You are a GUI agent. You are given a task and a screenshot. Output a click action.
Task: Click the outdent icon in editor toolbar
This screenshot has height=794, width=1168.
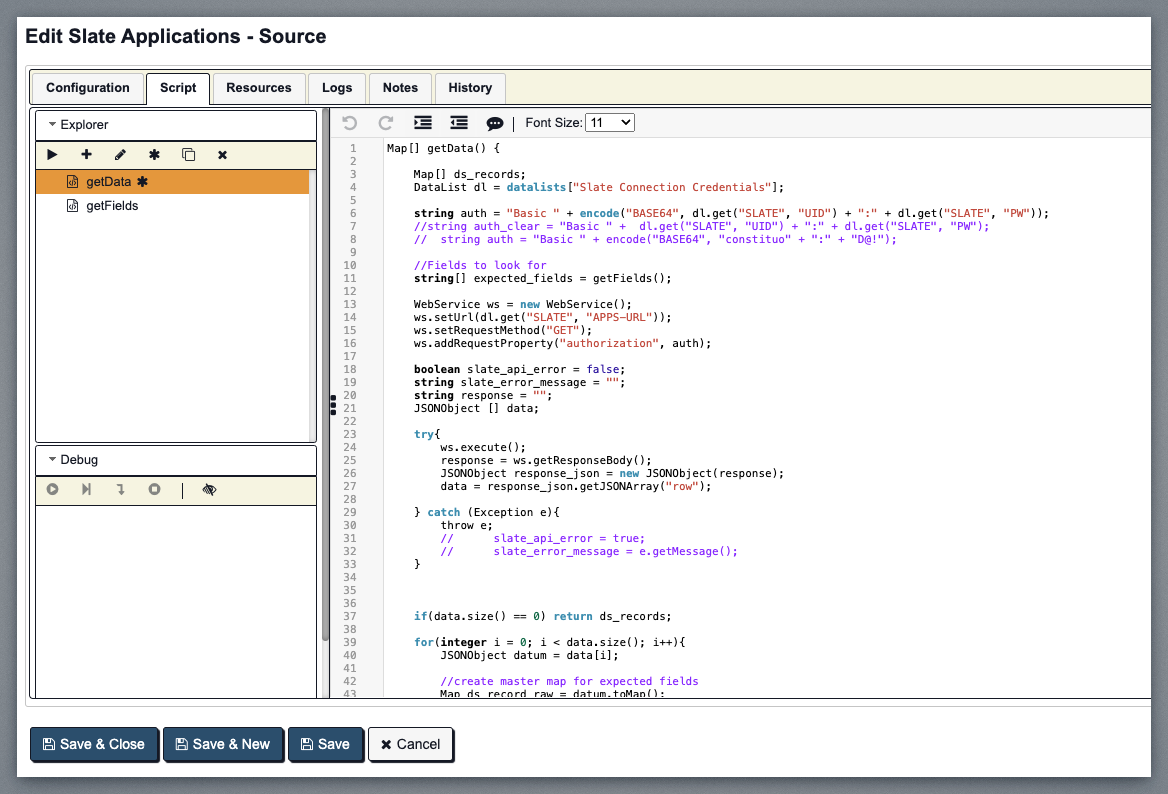pyautogui.click(x=459, y=123)
